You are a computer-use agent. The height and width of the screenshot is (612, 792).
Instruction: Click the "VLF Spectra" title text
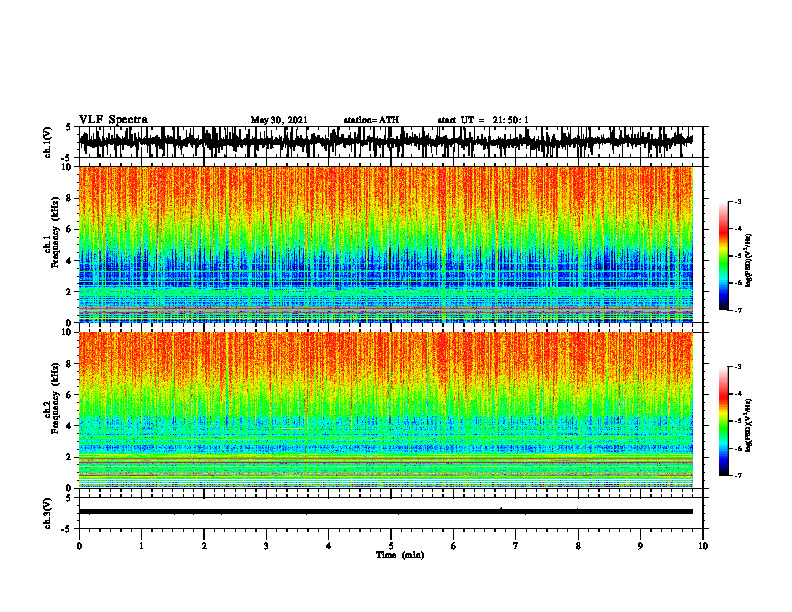113,120
